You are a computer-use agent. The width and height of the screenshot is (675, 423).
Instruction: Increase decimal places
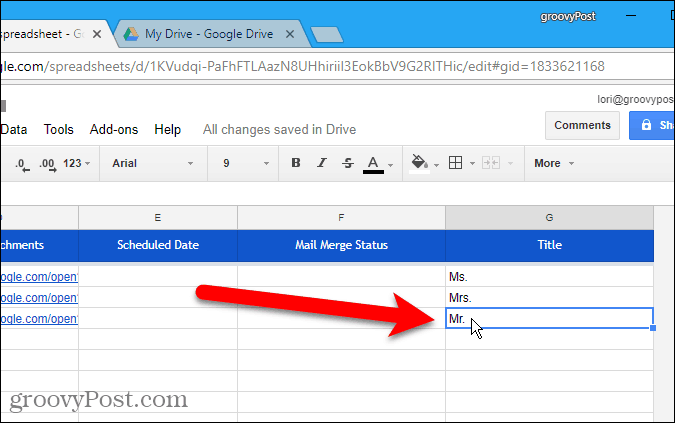[47, 164]
